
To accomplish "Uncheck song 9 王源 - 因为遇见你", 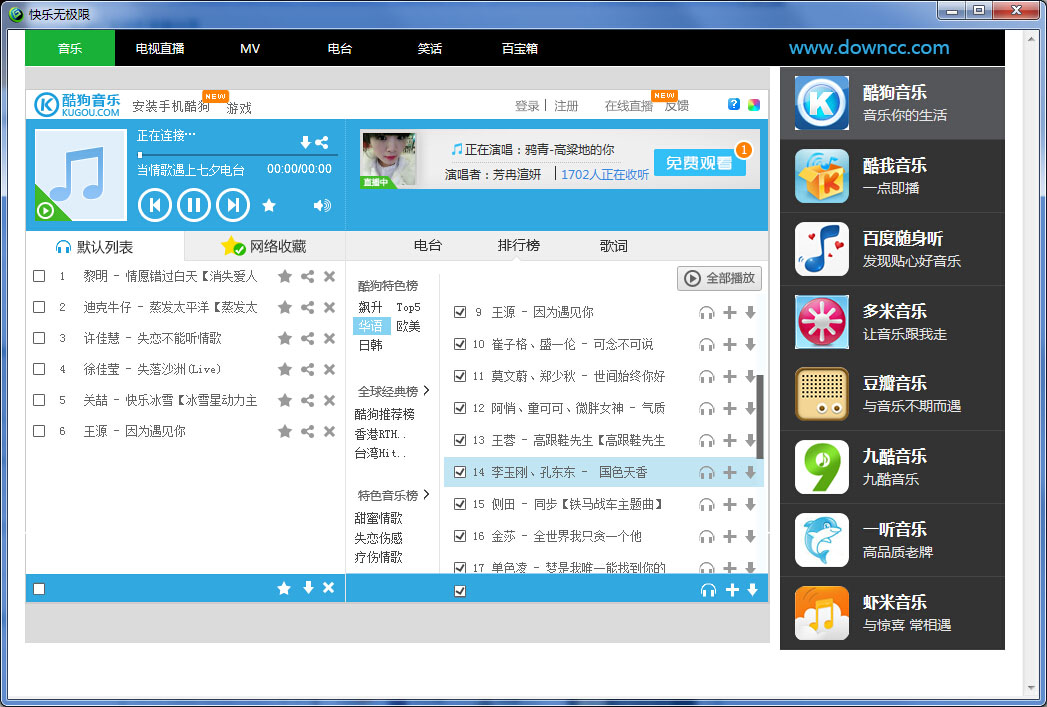I will tap(459, 311).
